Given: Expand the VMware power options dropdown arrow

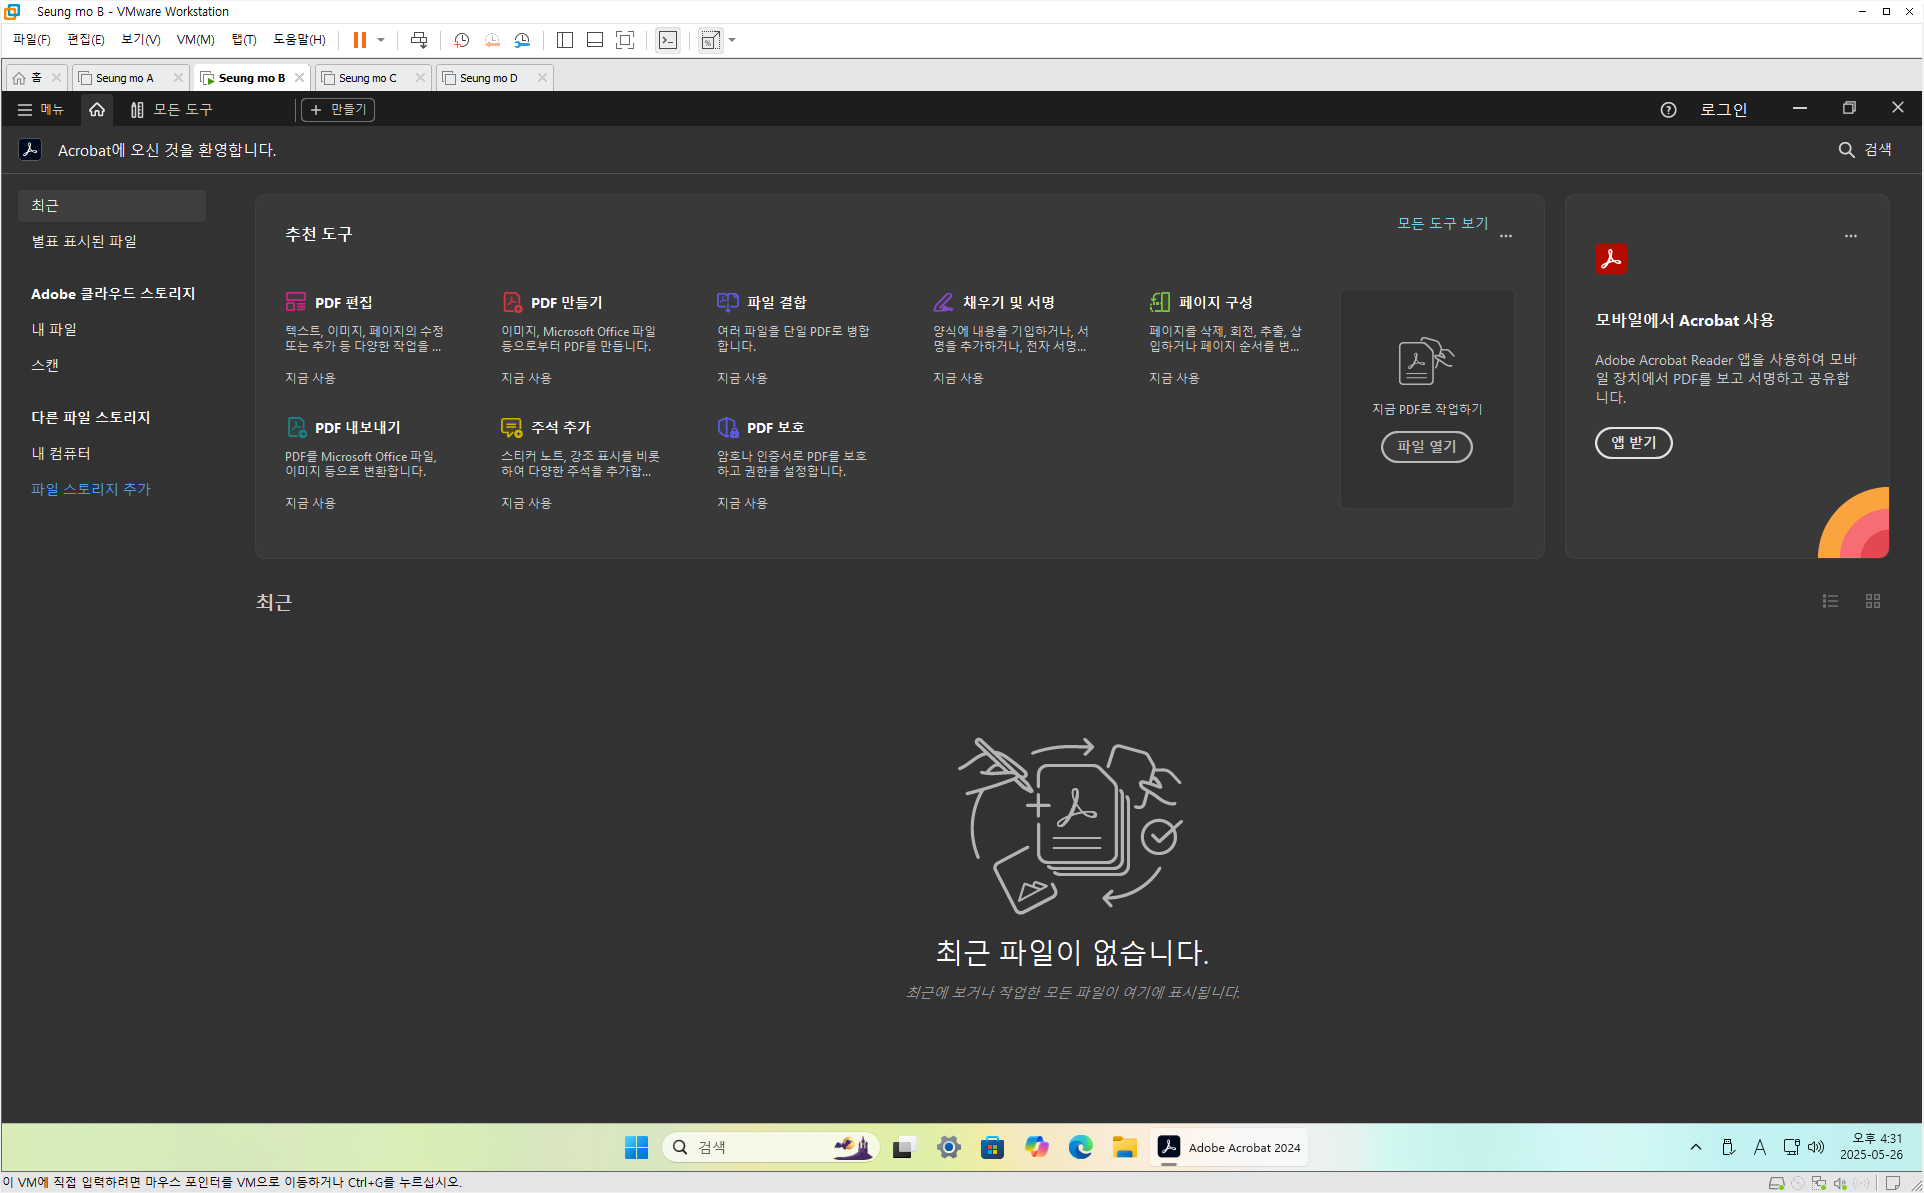Looking at the screenshot, I should pyautogui.click(x=381, y=40).
